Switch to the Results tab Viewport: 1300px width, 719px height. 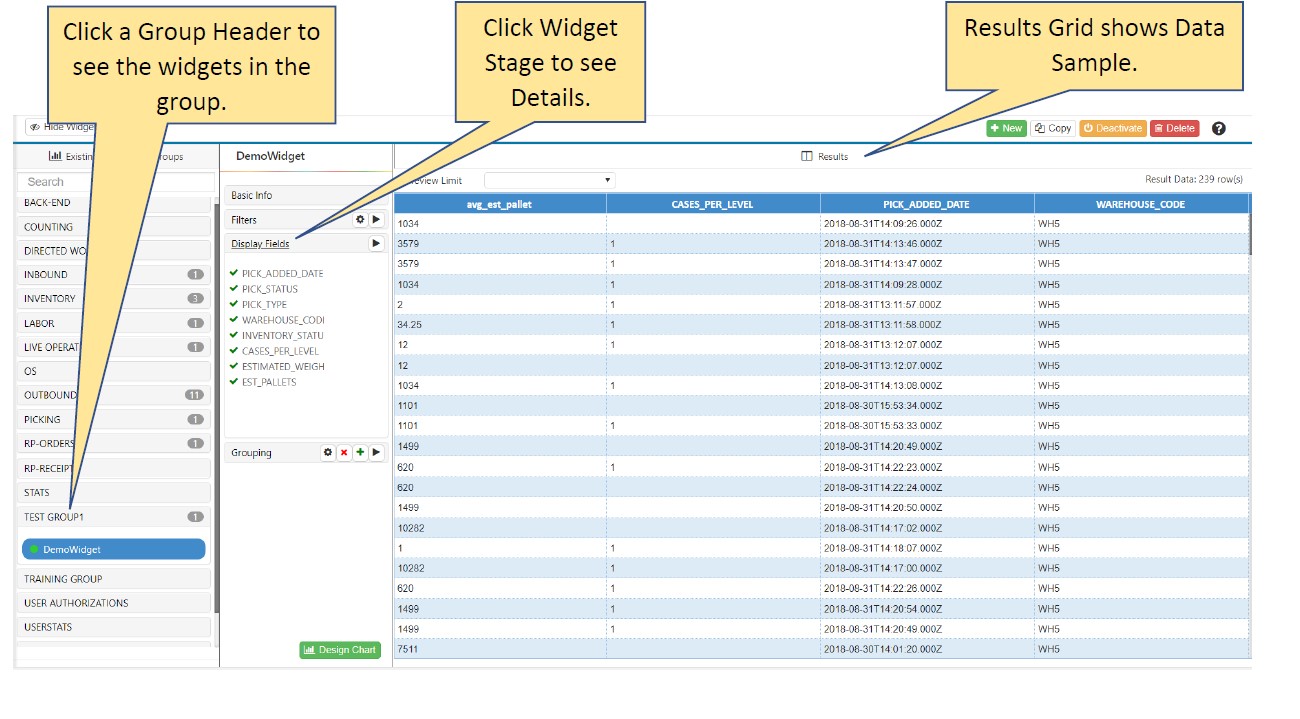pos(825,157)
